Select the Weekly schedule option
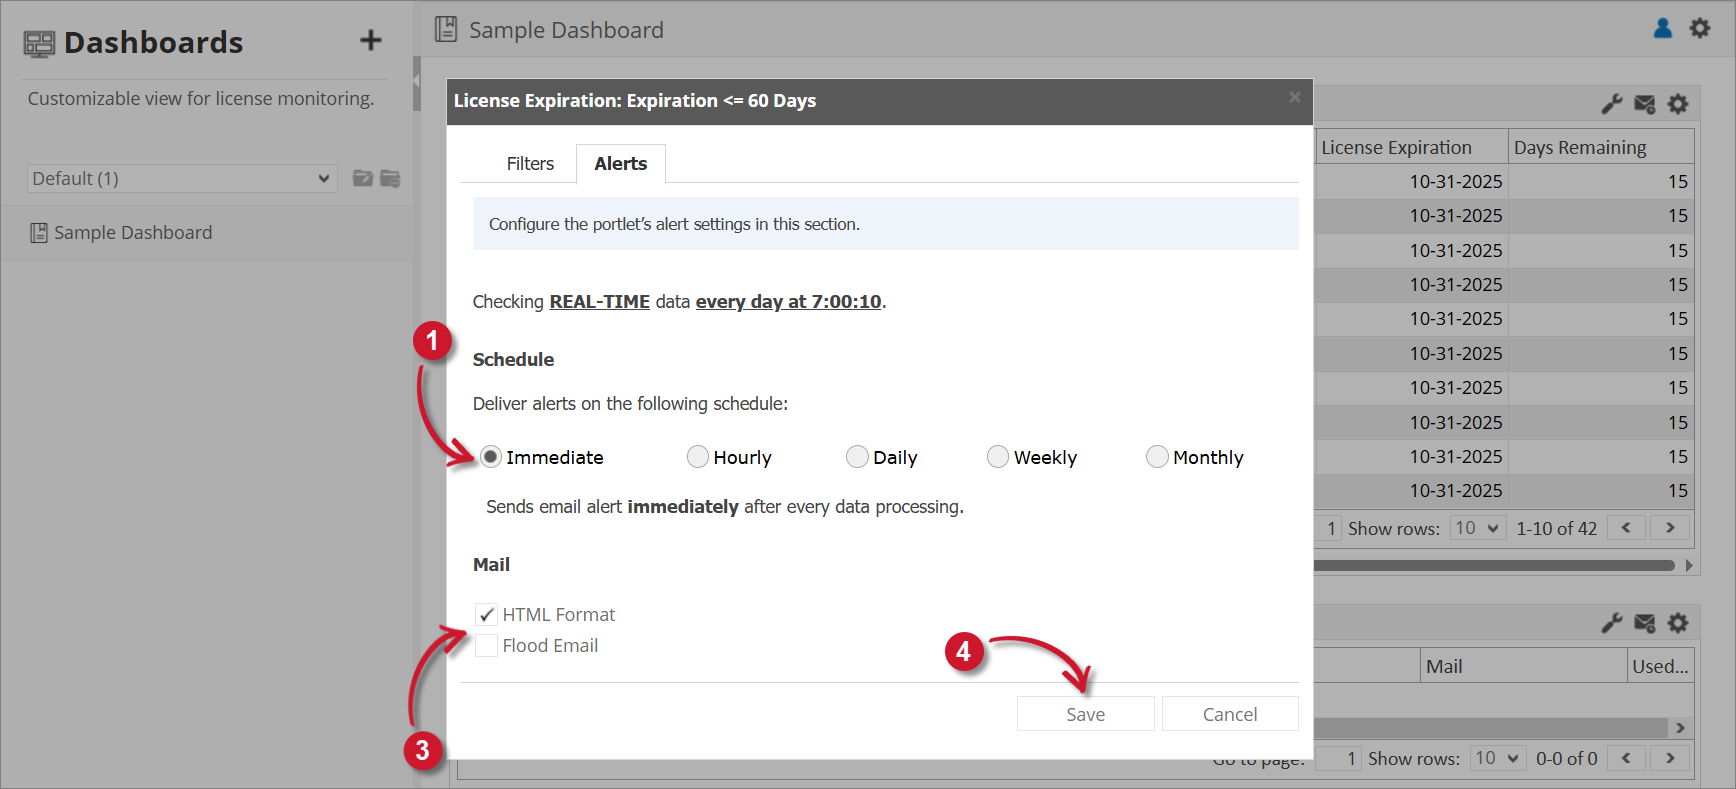This screenshot has height=789, width=1736. [x=998, y=457]
